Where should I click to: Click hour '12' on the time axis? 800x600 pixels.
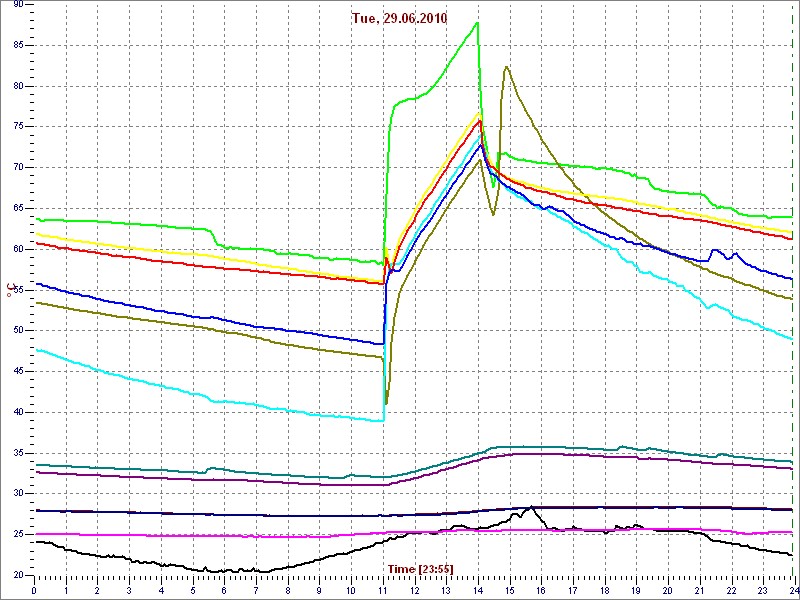tap(414, 591)
